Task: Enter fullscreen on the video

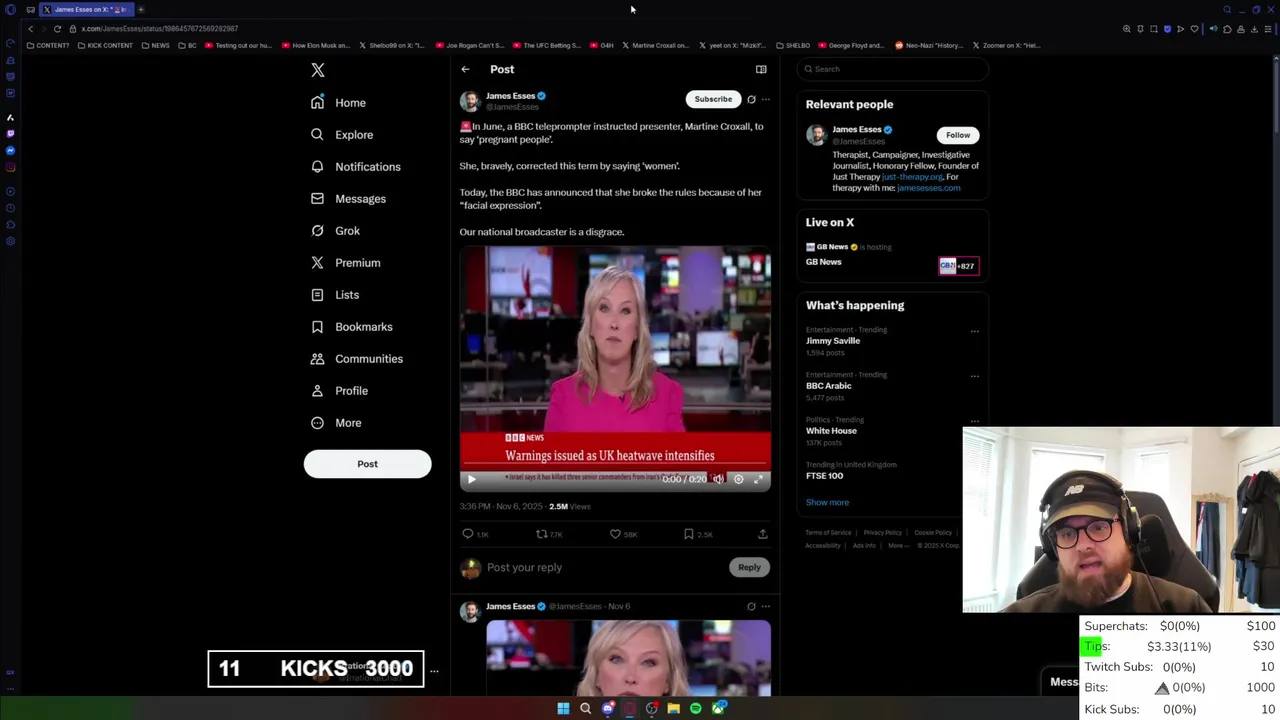Action: 758,479
